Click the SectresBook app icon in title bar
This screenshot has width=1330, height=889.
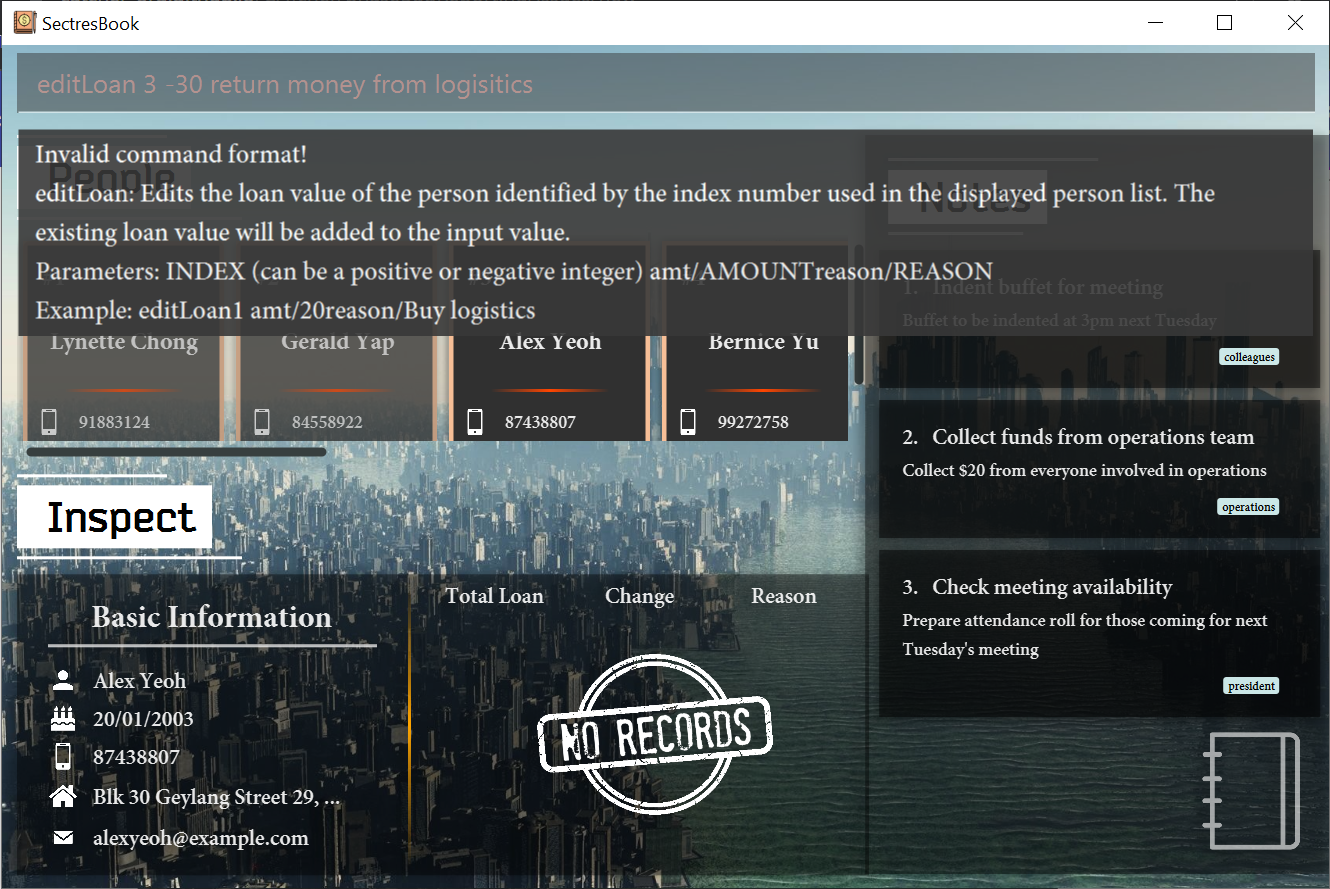tap(25, 22)
